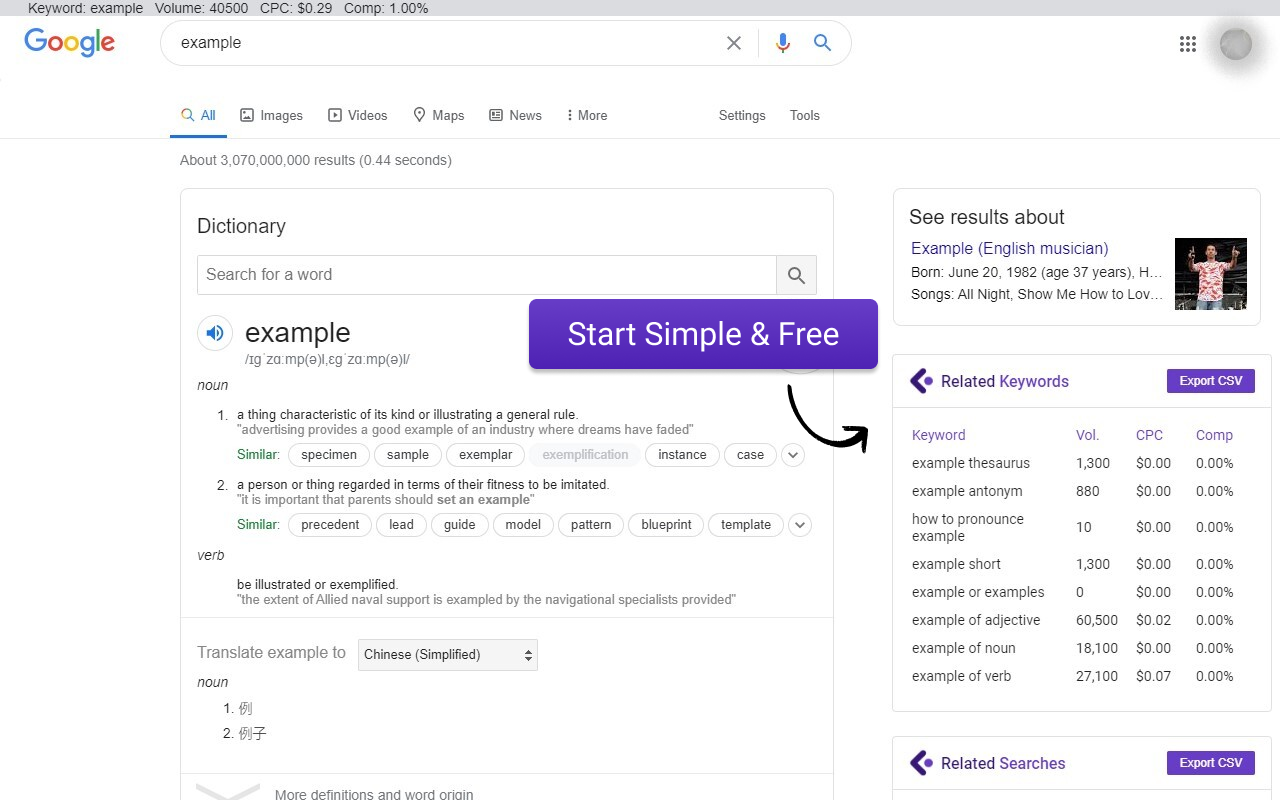Click keyword 'example or examples'
Image resolution: width=1280 pixels, height=800 pixels.
tap(978, 592)
